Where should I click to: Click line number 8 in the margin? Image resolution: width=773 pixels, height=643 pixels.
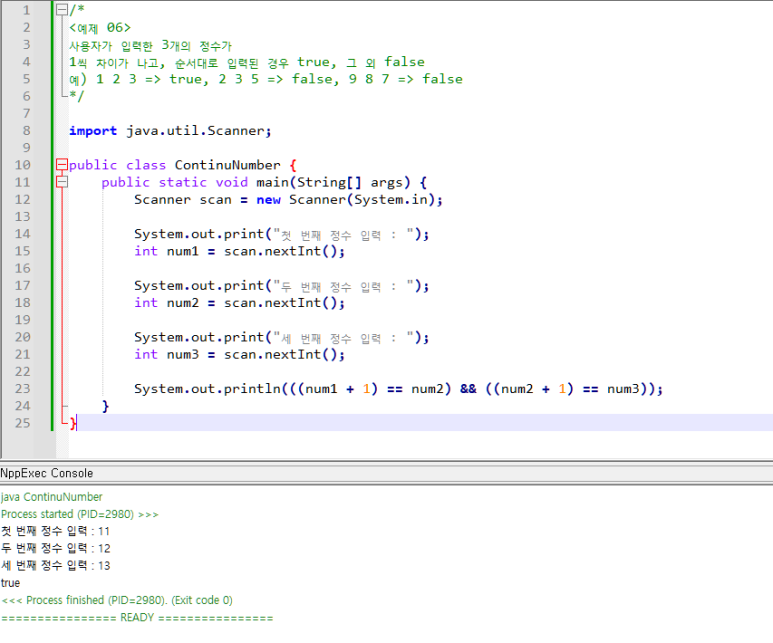pos(26,131)
